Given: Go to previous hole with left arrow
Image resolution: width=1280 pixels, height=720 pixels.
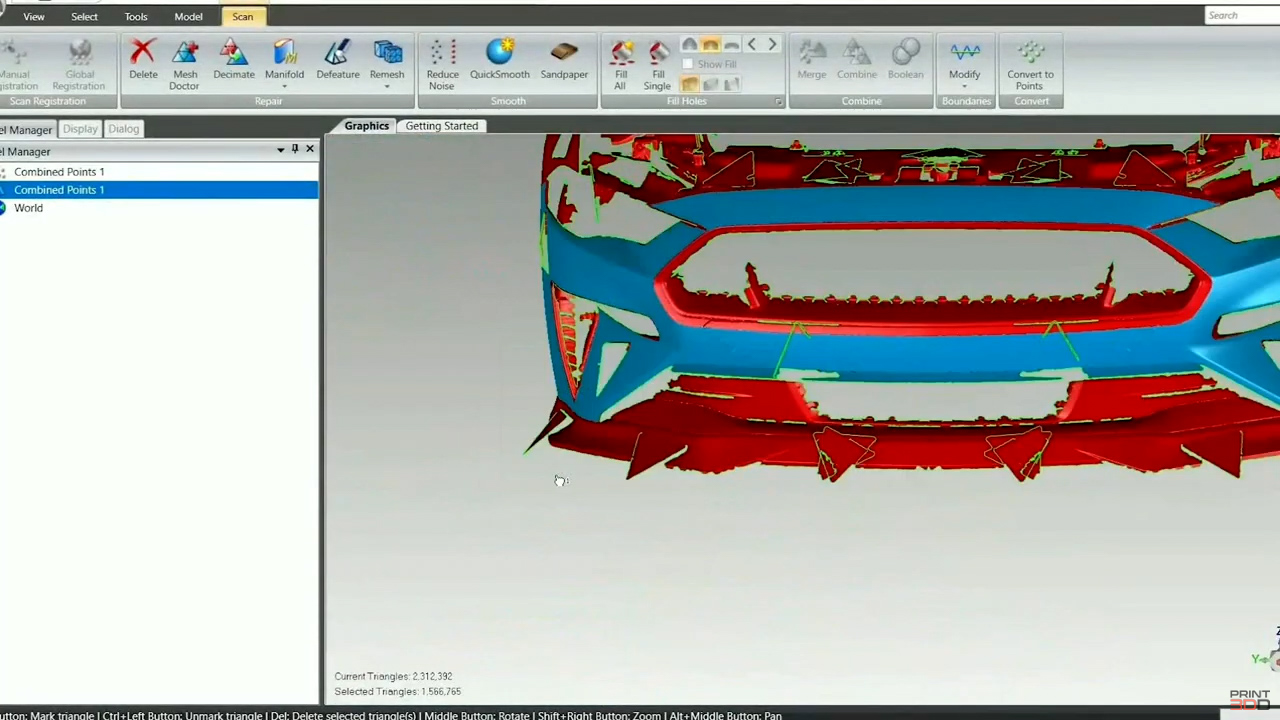Looking at the screenshot, I should tap(752, 45).
